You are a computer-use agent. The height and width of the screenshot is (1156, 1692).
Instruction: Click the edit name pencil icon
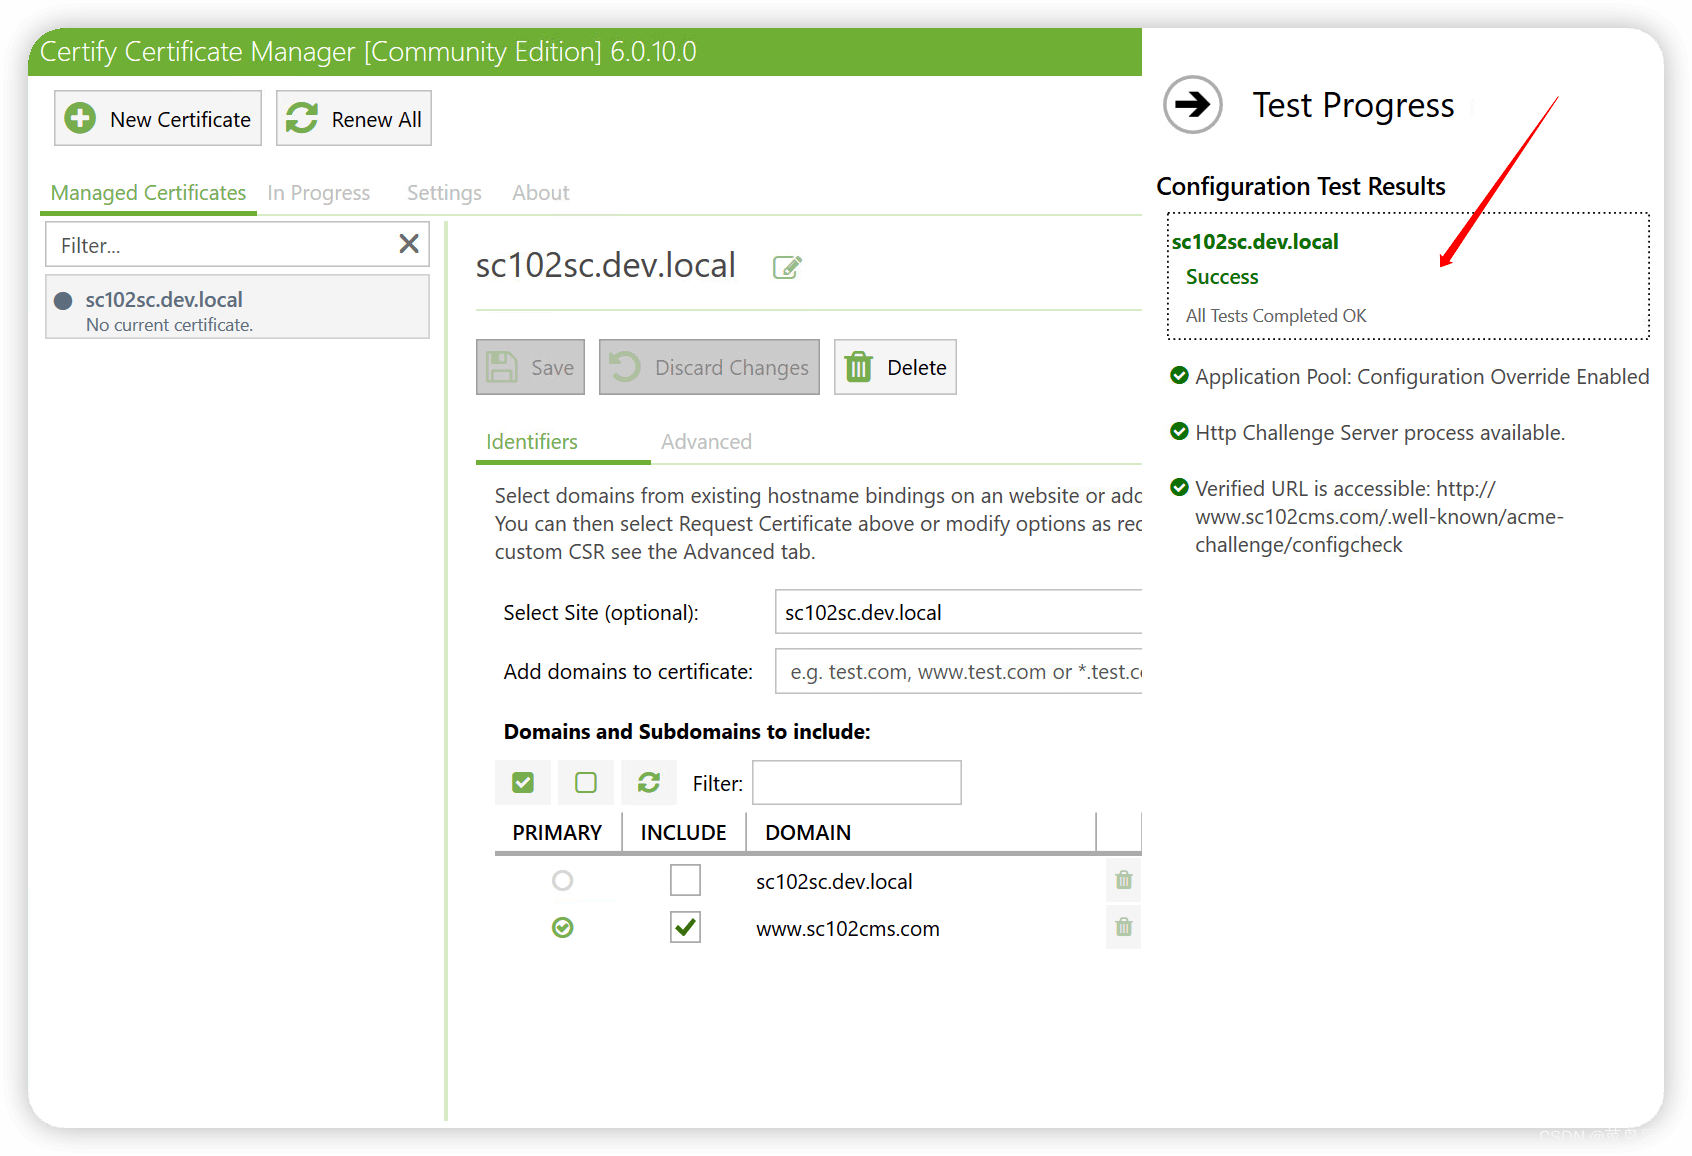tap(787, 267)
